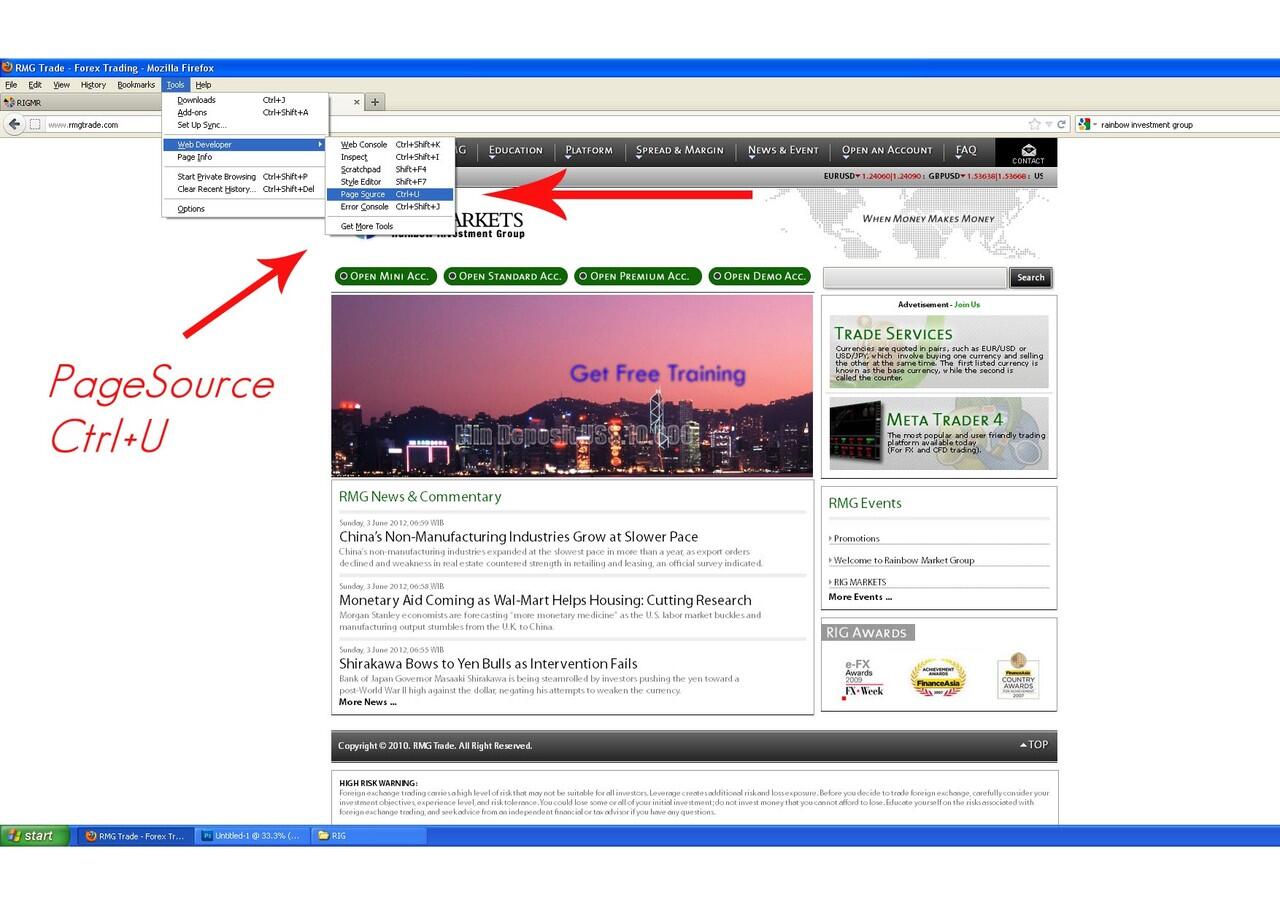Open the address bar history dropdown arrow
Image resolution: width=1280 pixels, height=905 pixels.
[x=1049, y=125]
